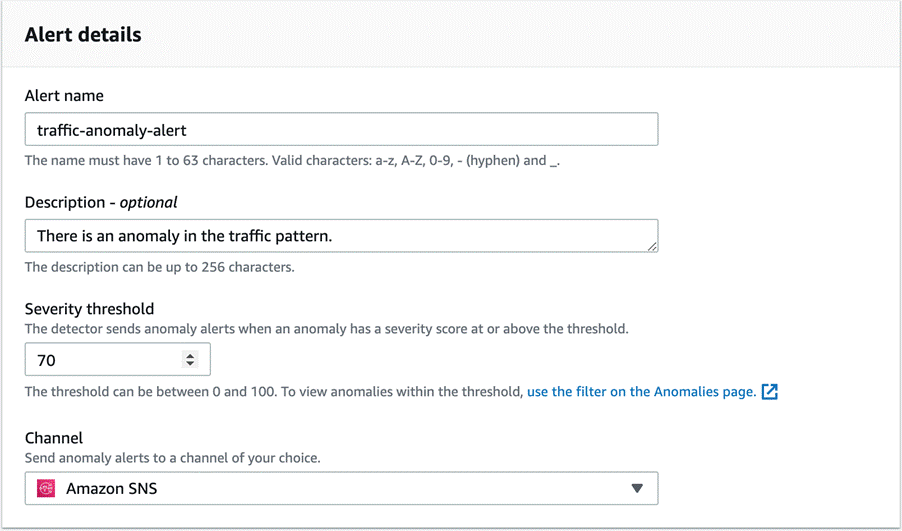Screen dimensions: 902x531
Task: Click the 256 characters description hint text
Action: [159, 267]
